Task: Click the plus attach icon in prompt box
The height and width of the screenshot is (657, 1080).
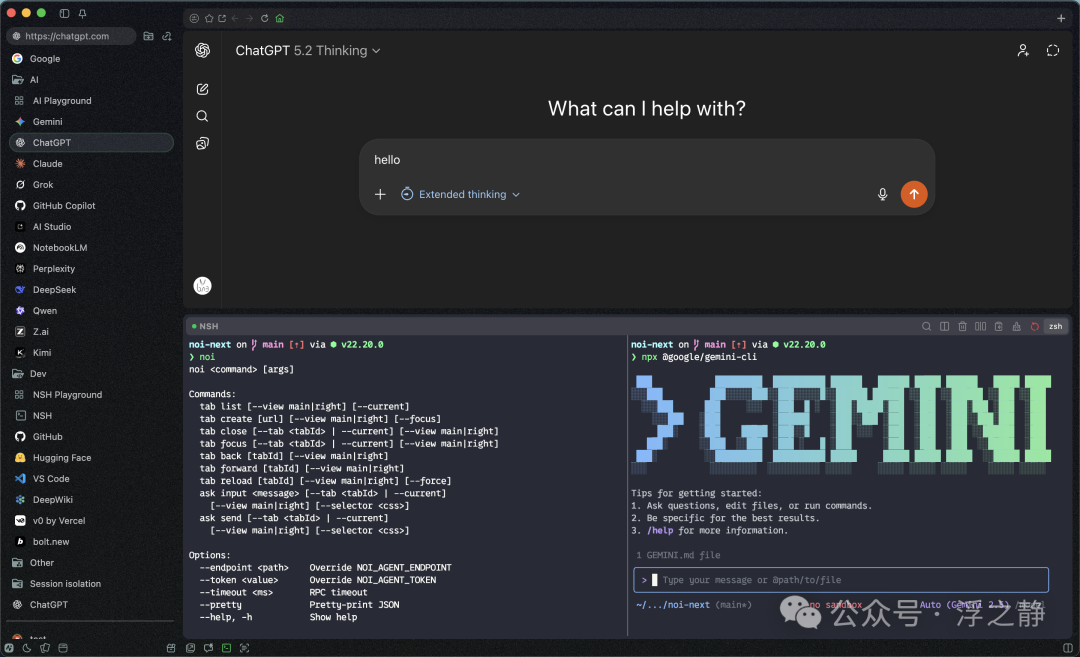Action: click(380, 194)
